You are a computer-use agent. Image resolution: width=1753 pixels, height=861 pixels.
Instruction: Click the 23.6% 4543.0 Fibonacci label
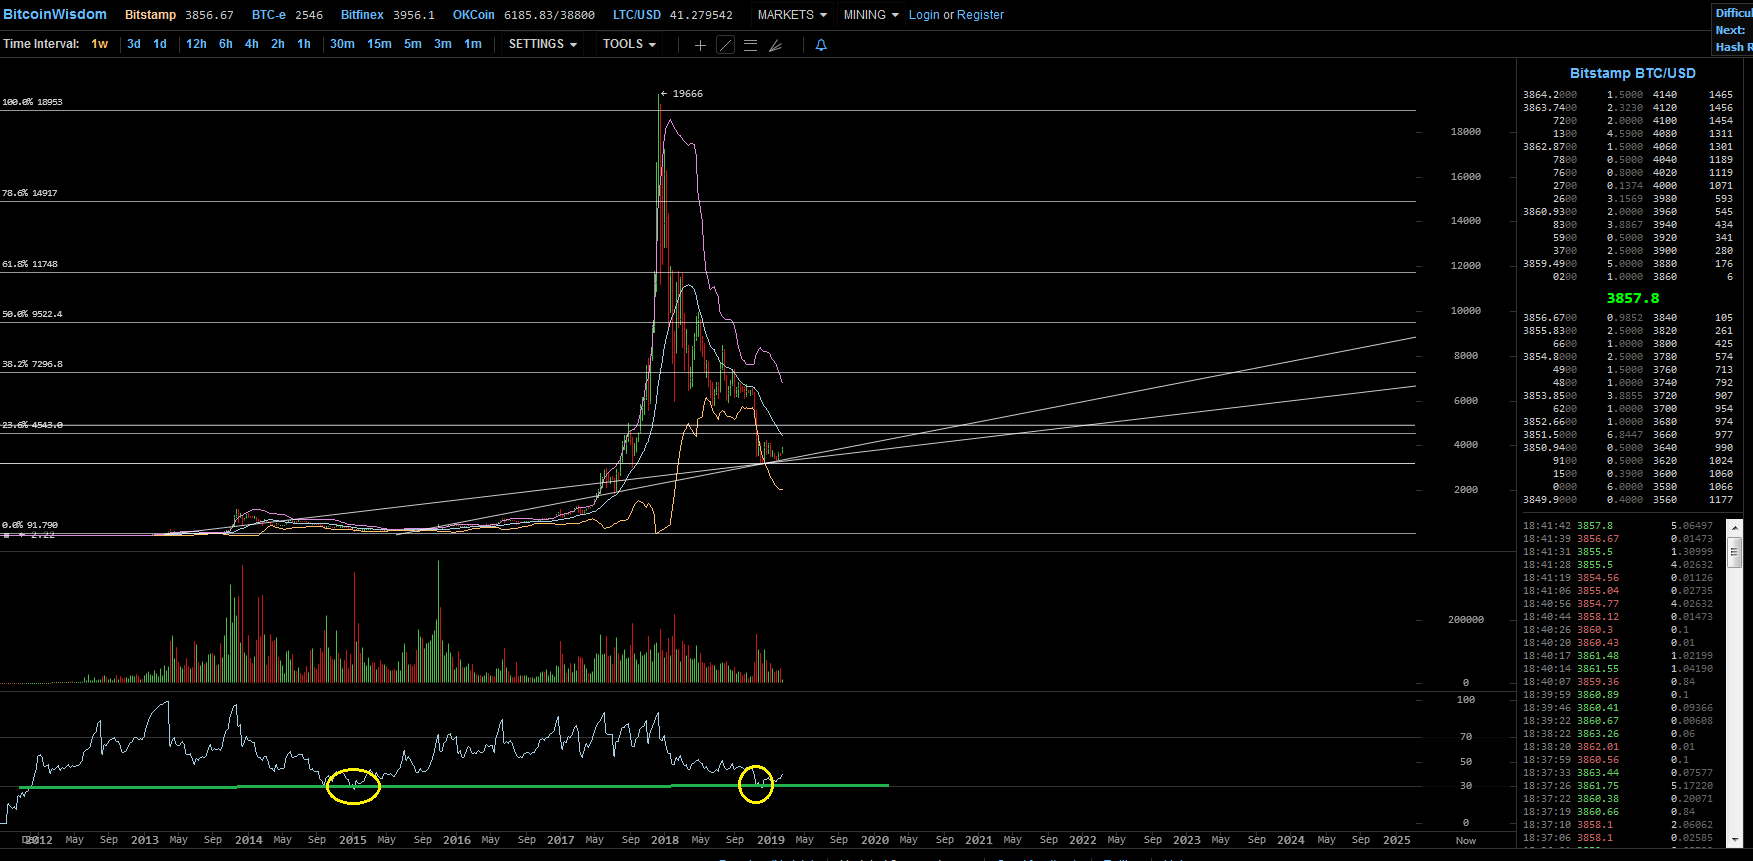(32, 425)
